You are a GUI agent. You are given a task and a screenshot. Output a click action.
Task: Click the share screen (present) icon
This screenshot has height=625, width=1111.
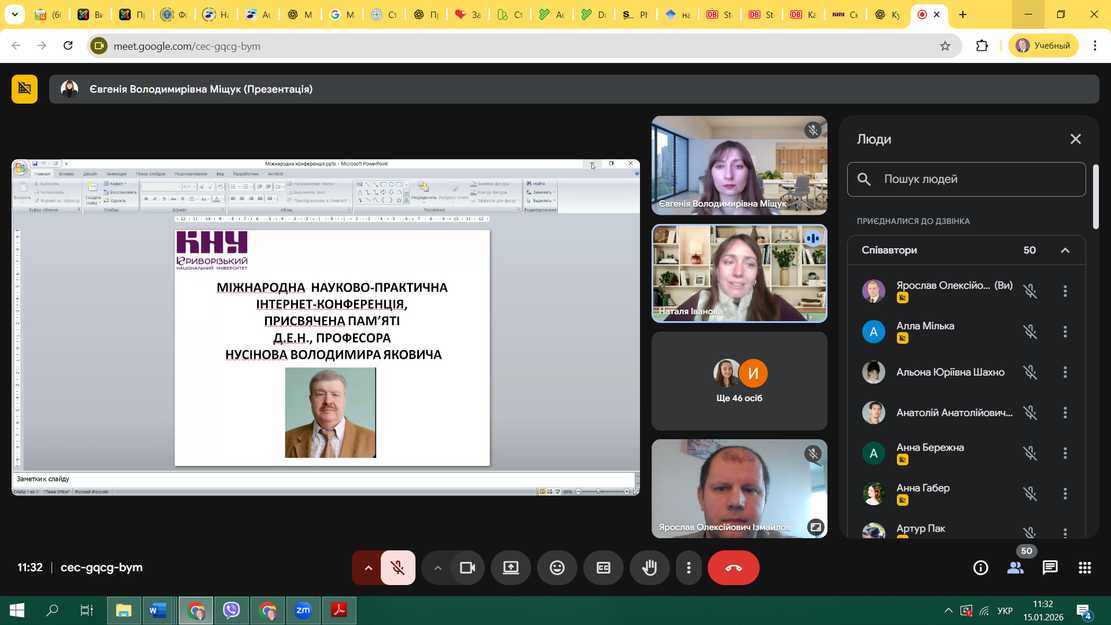click(511, 568)
